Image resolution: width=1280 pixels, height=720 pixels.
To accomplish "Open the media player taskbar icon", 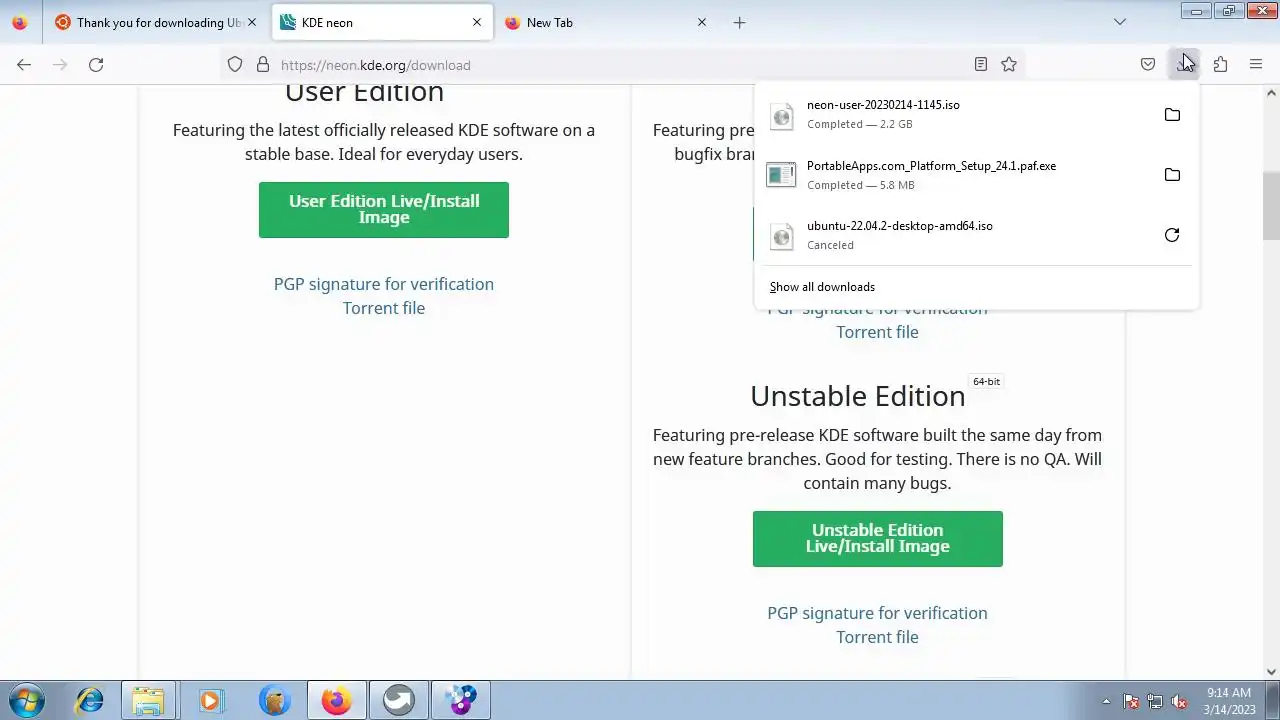I will 210,700.
